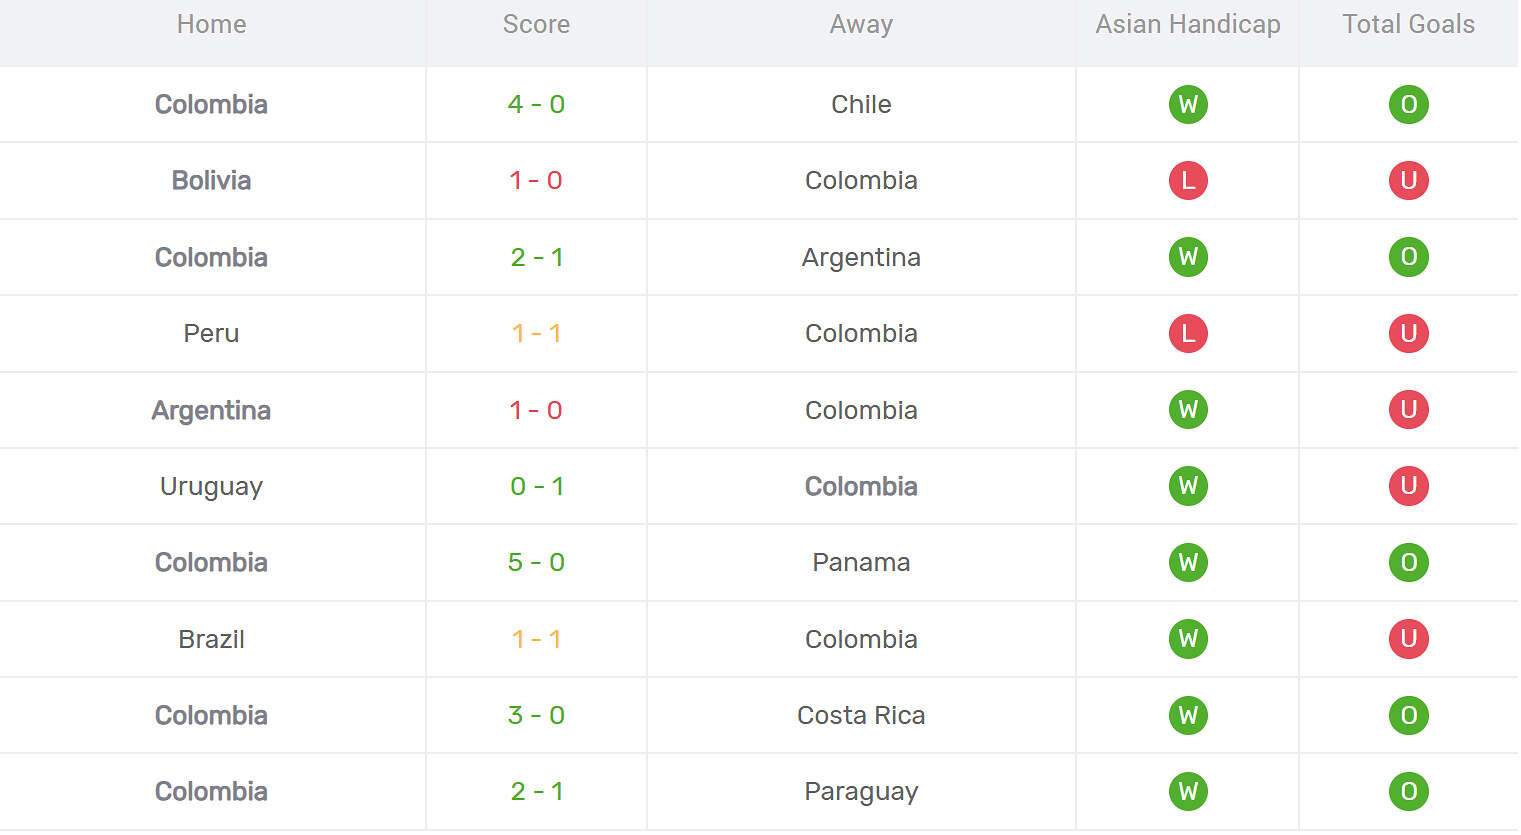Click the L handicap badge in Peru row
The width and height of the screenshot is (1521, 835).
pos(1188,333)
